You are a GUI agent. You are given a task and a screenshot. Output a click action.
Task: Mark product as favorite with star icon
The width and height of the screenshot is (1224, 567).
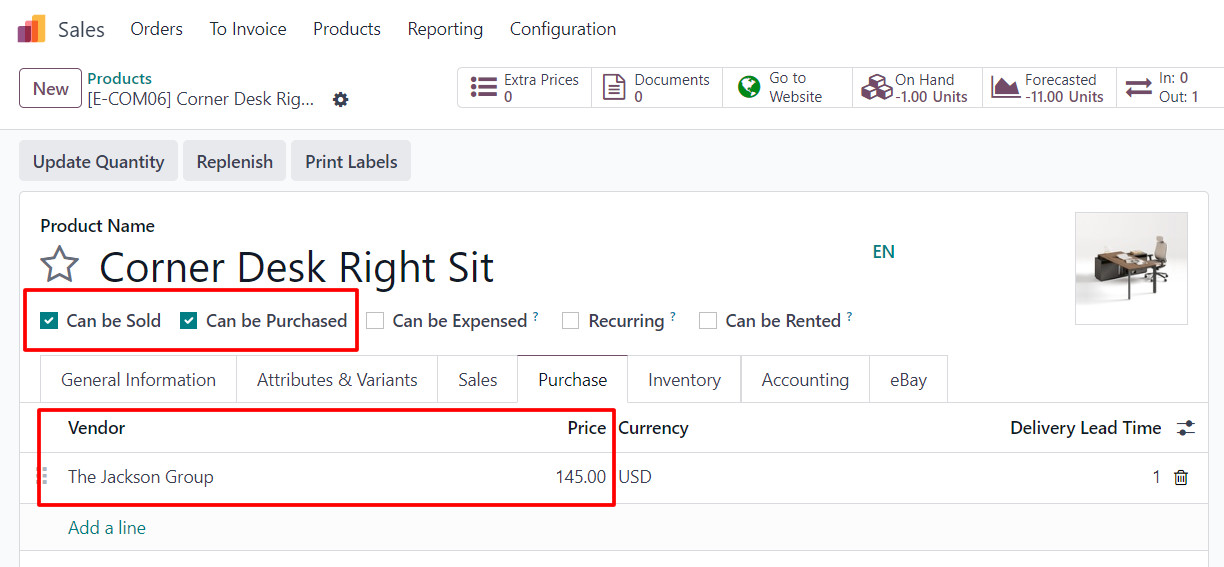60,266
